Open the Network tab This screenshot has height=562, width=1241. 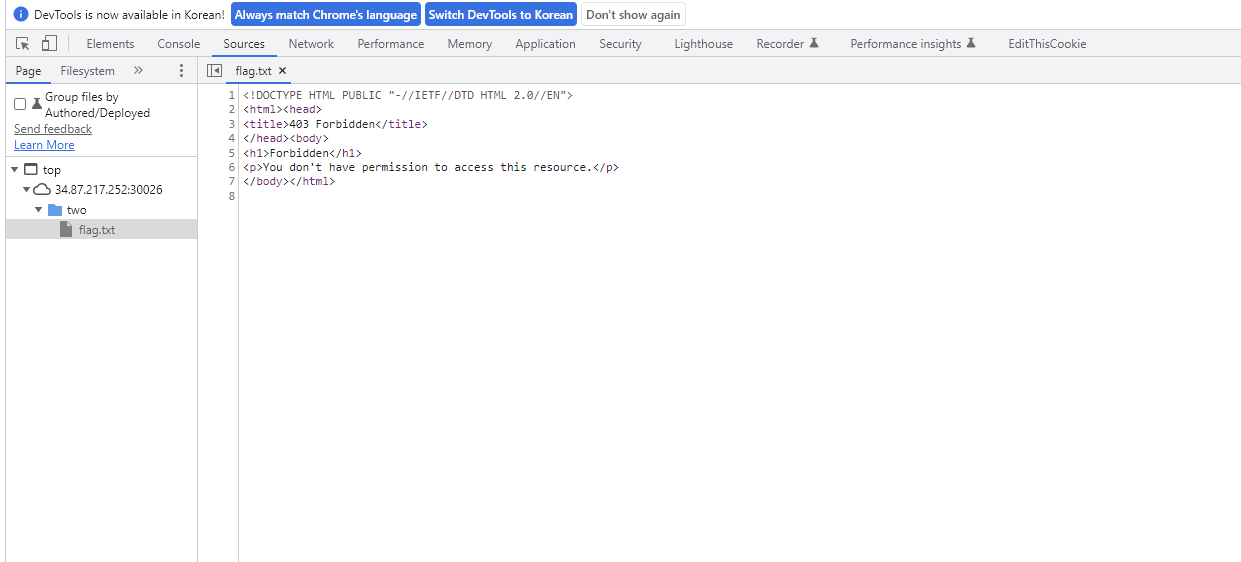[x=311, y=44]
